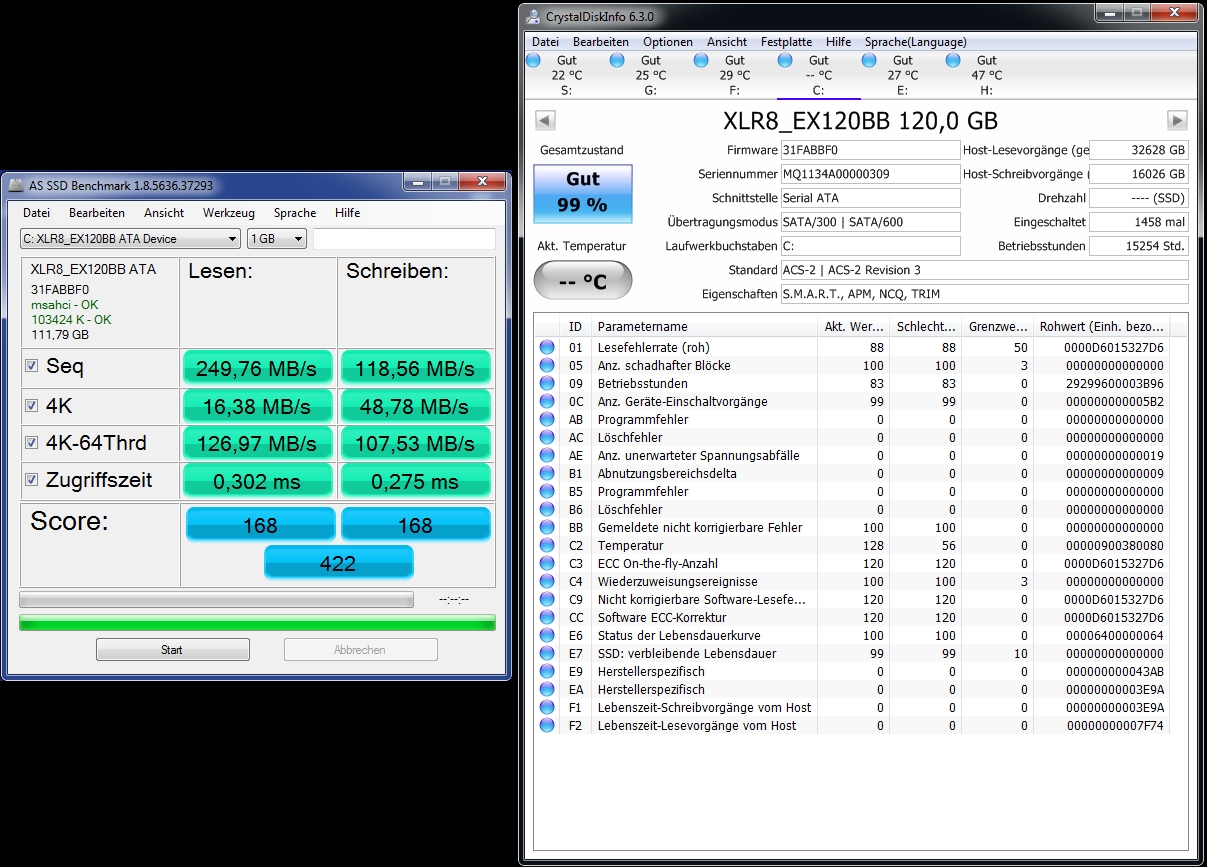Uncheck the 4K benchmark checkbox
The image size is (1207, 867).
coord(32,405)
